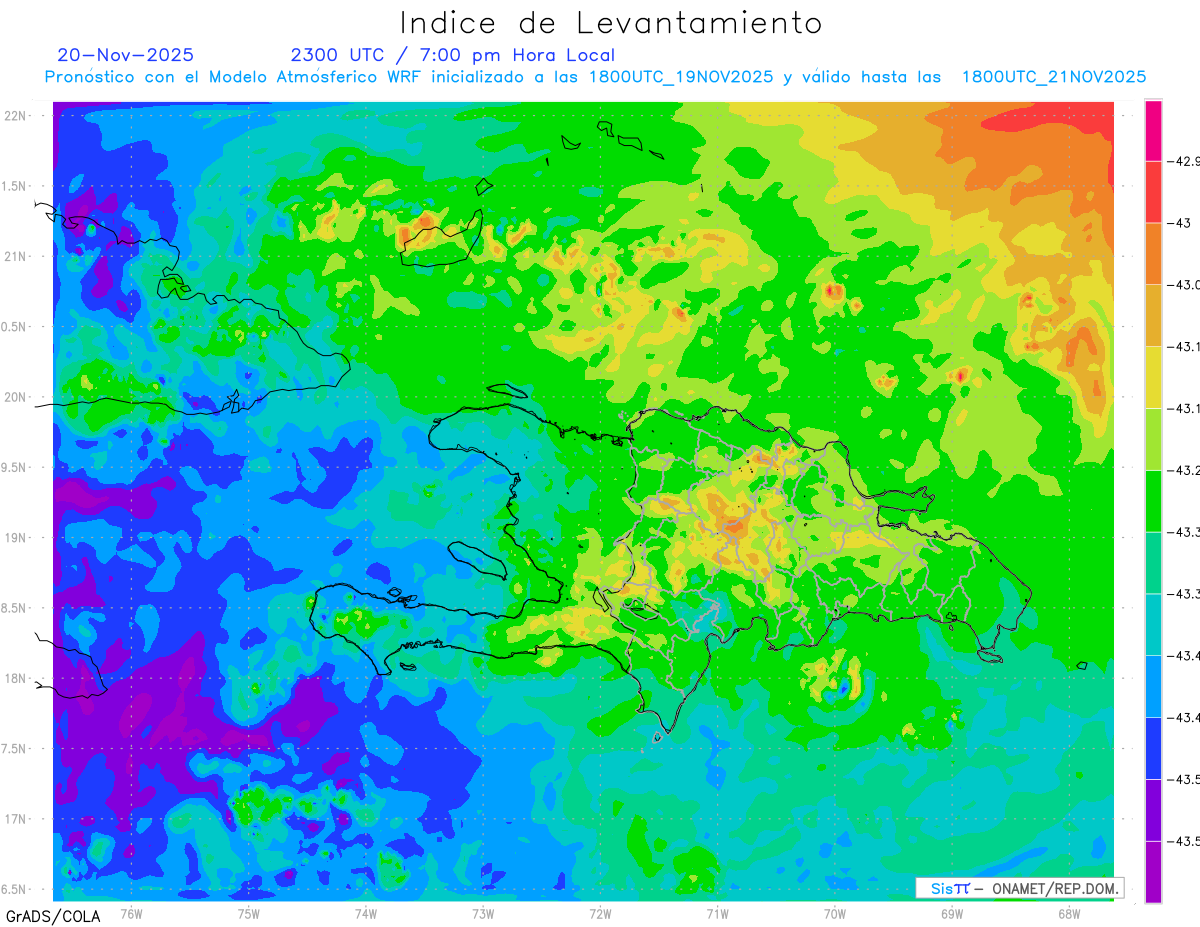Click the 'SisTT - ONAMET/REP.DOM.' label box
This screenshot has height=927, width=1200.
pos(1019,888)
